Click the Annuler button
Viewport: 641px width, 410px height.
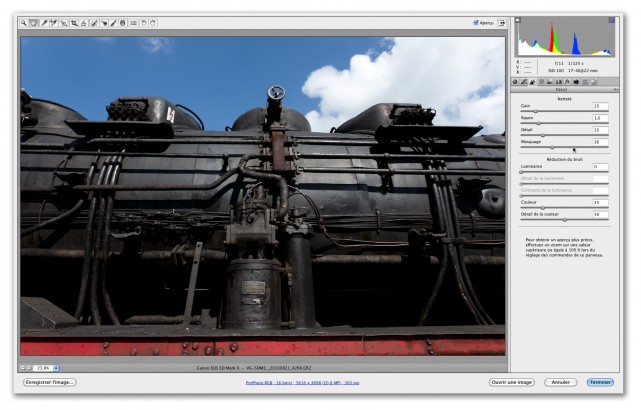560,382
